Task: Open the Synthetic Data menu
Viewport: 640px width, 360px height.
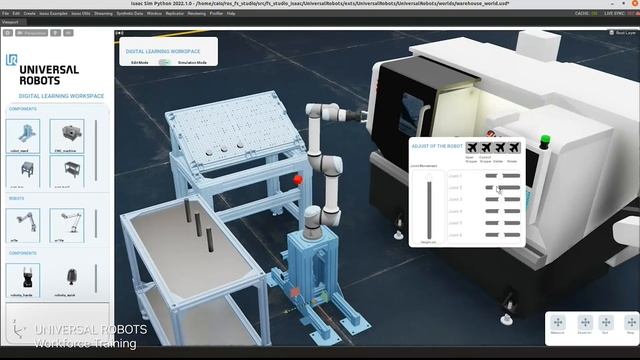Action: pyautogui.click(x=130, y=13)
